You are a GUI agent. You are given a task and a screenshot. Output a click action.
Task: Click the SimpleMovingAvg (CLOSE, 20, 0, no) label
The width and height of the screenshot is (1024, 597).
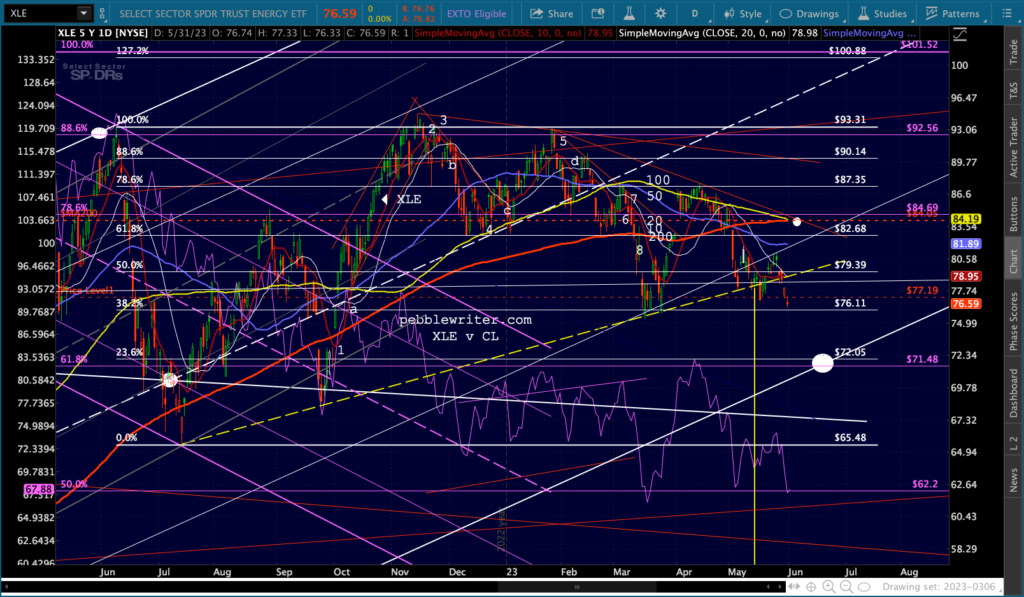click(702, 33)
